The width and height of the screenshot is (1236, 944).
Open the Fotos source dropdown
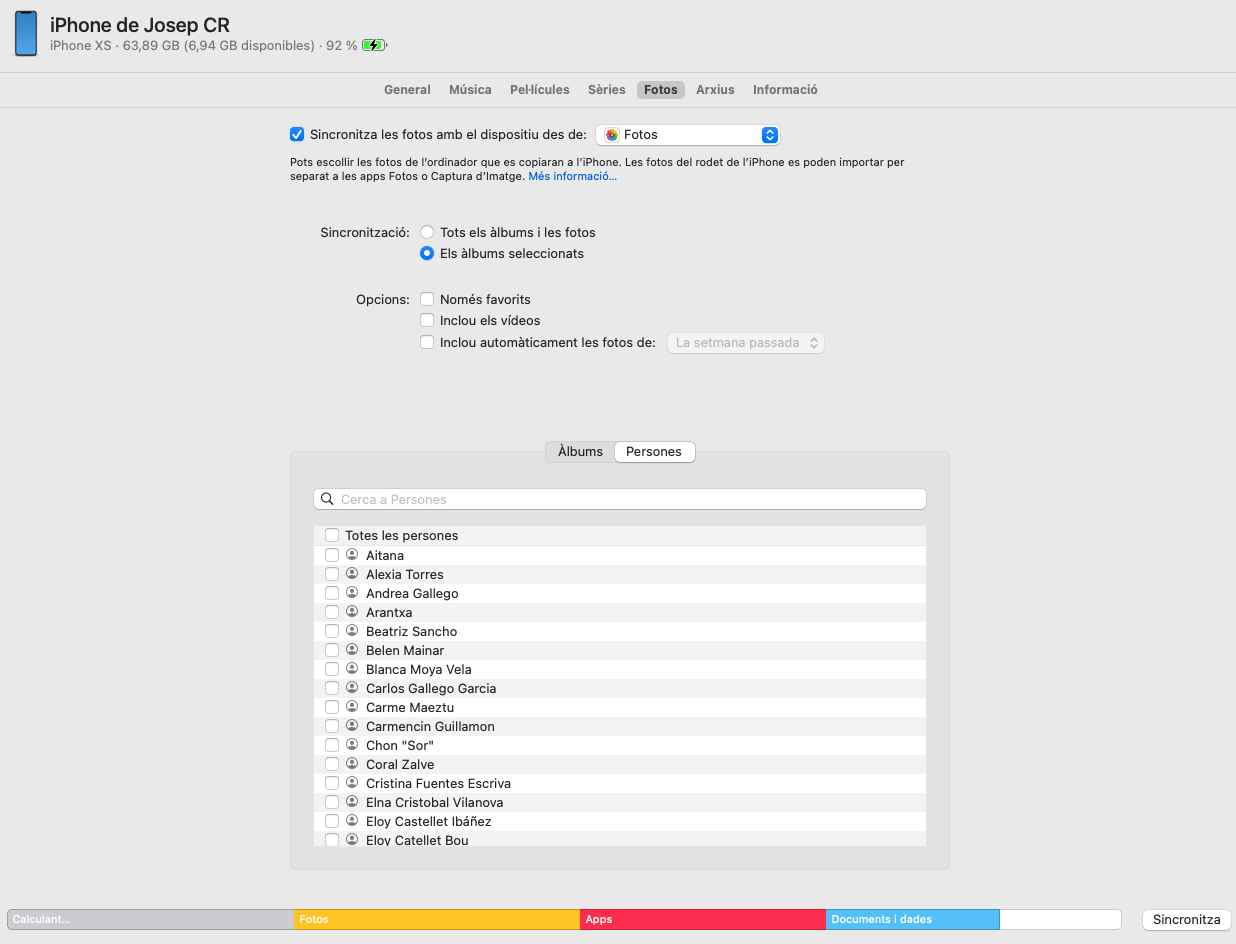tap(688, 135)
